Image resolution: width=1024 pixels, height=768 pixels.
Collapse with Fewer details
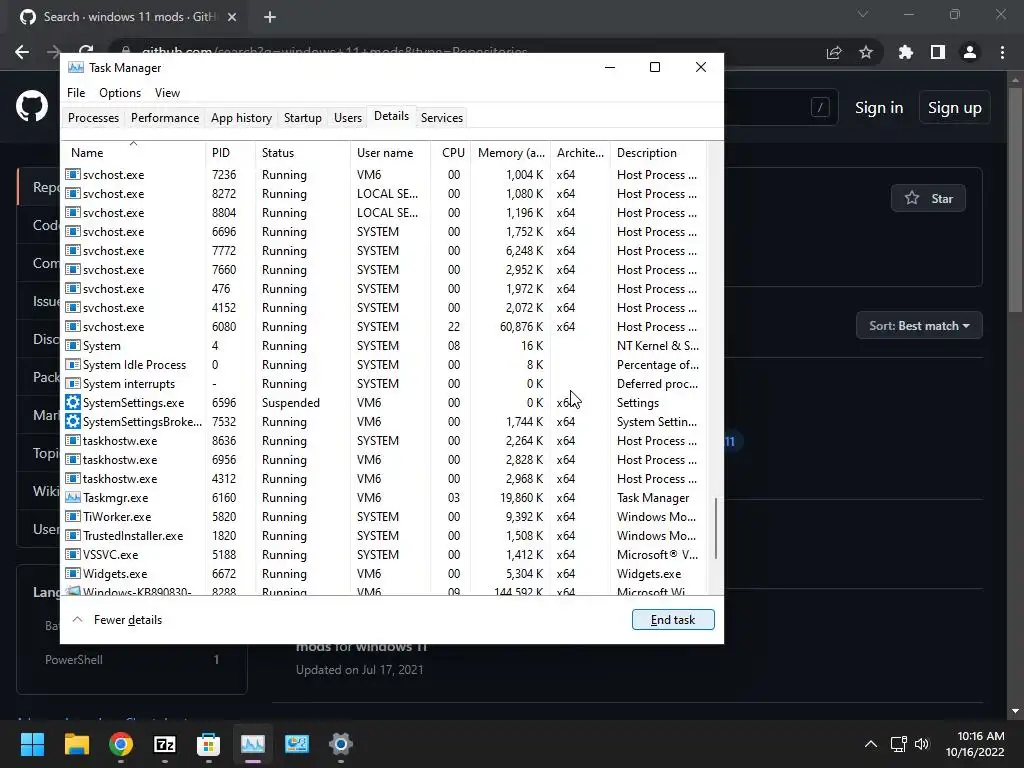pos(117,620)
